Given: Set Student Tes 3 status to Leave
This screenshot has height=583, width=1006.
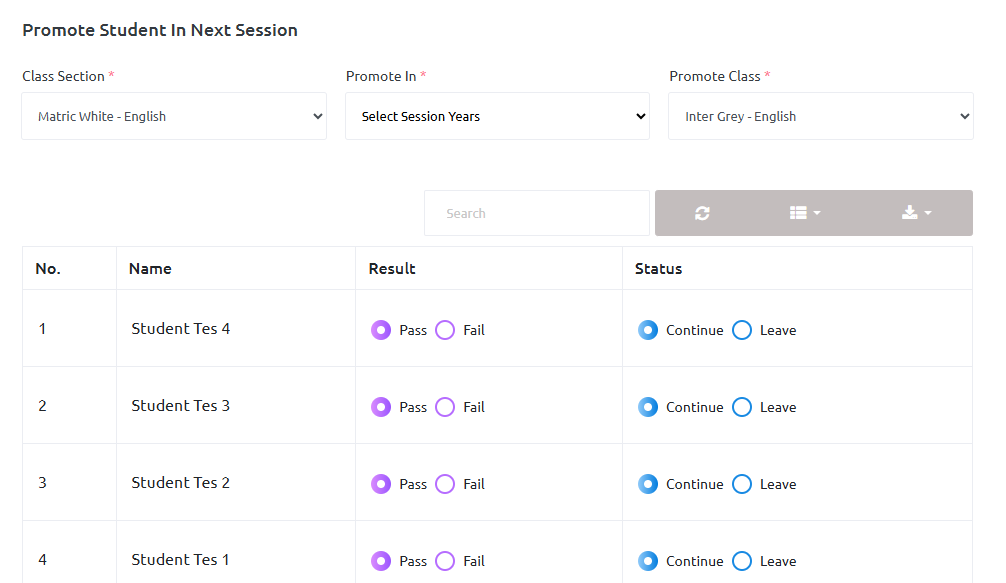Looking at the screenshot, I should [x=742, y=407].
